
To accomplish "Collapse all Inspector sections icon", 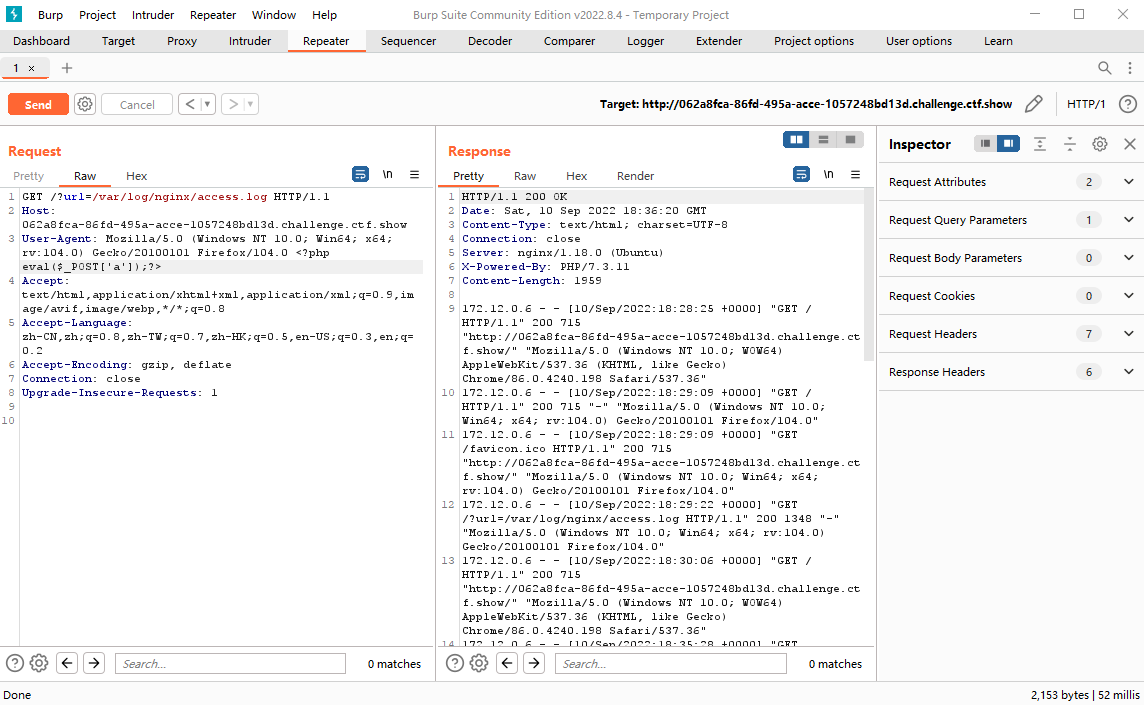I will tap(1070, 145).
